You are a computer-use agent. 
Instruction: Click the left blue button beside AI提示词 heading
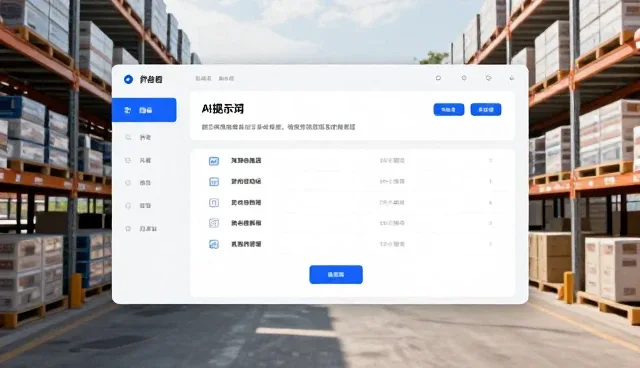(x=449, y=109)
